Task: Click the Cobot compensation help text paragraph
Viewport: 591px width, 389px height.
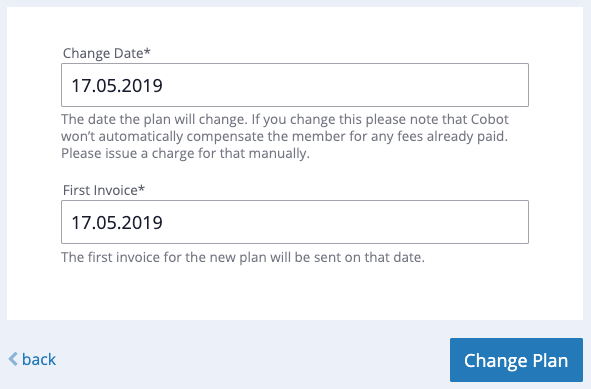Action: pos(285,136)
